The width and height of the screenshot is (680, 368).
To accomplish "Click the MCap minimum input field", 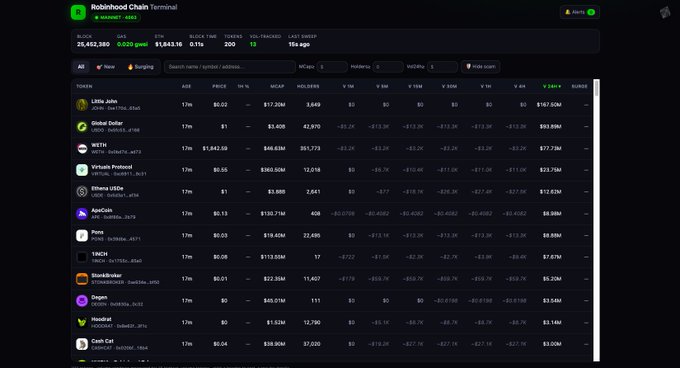I will coord(332,67).
